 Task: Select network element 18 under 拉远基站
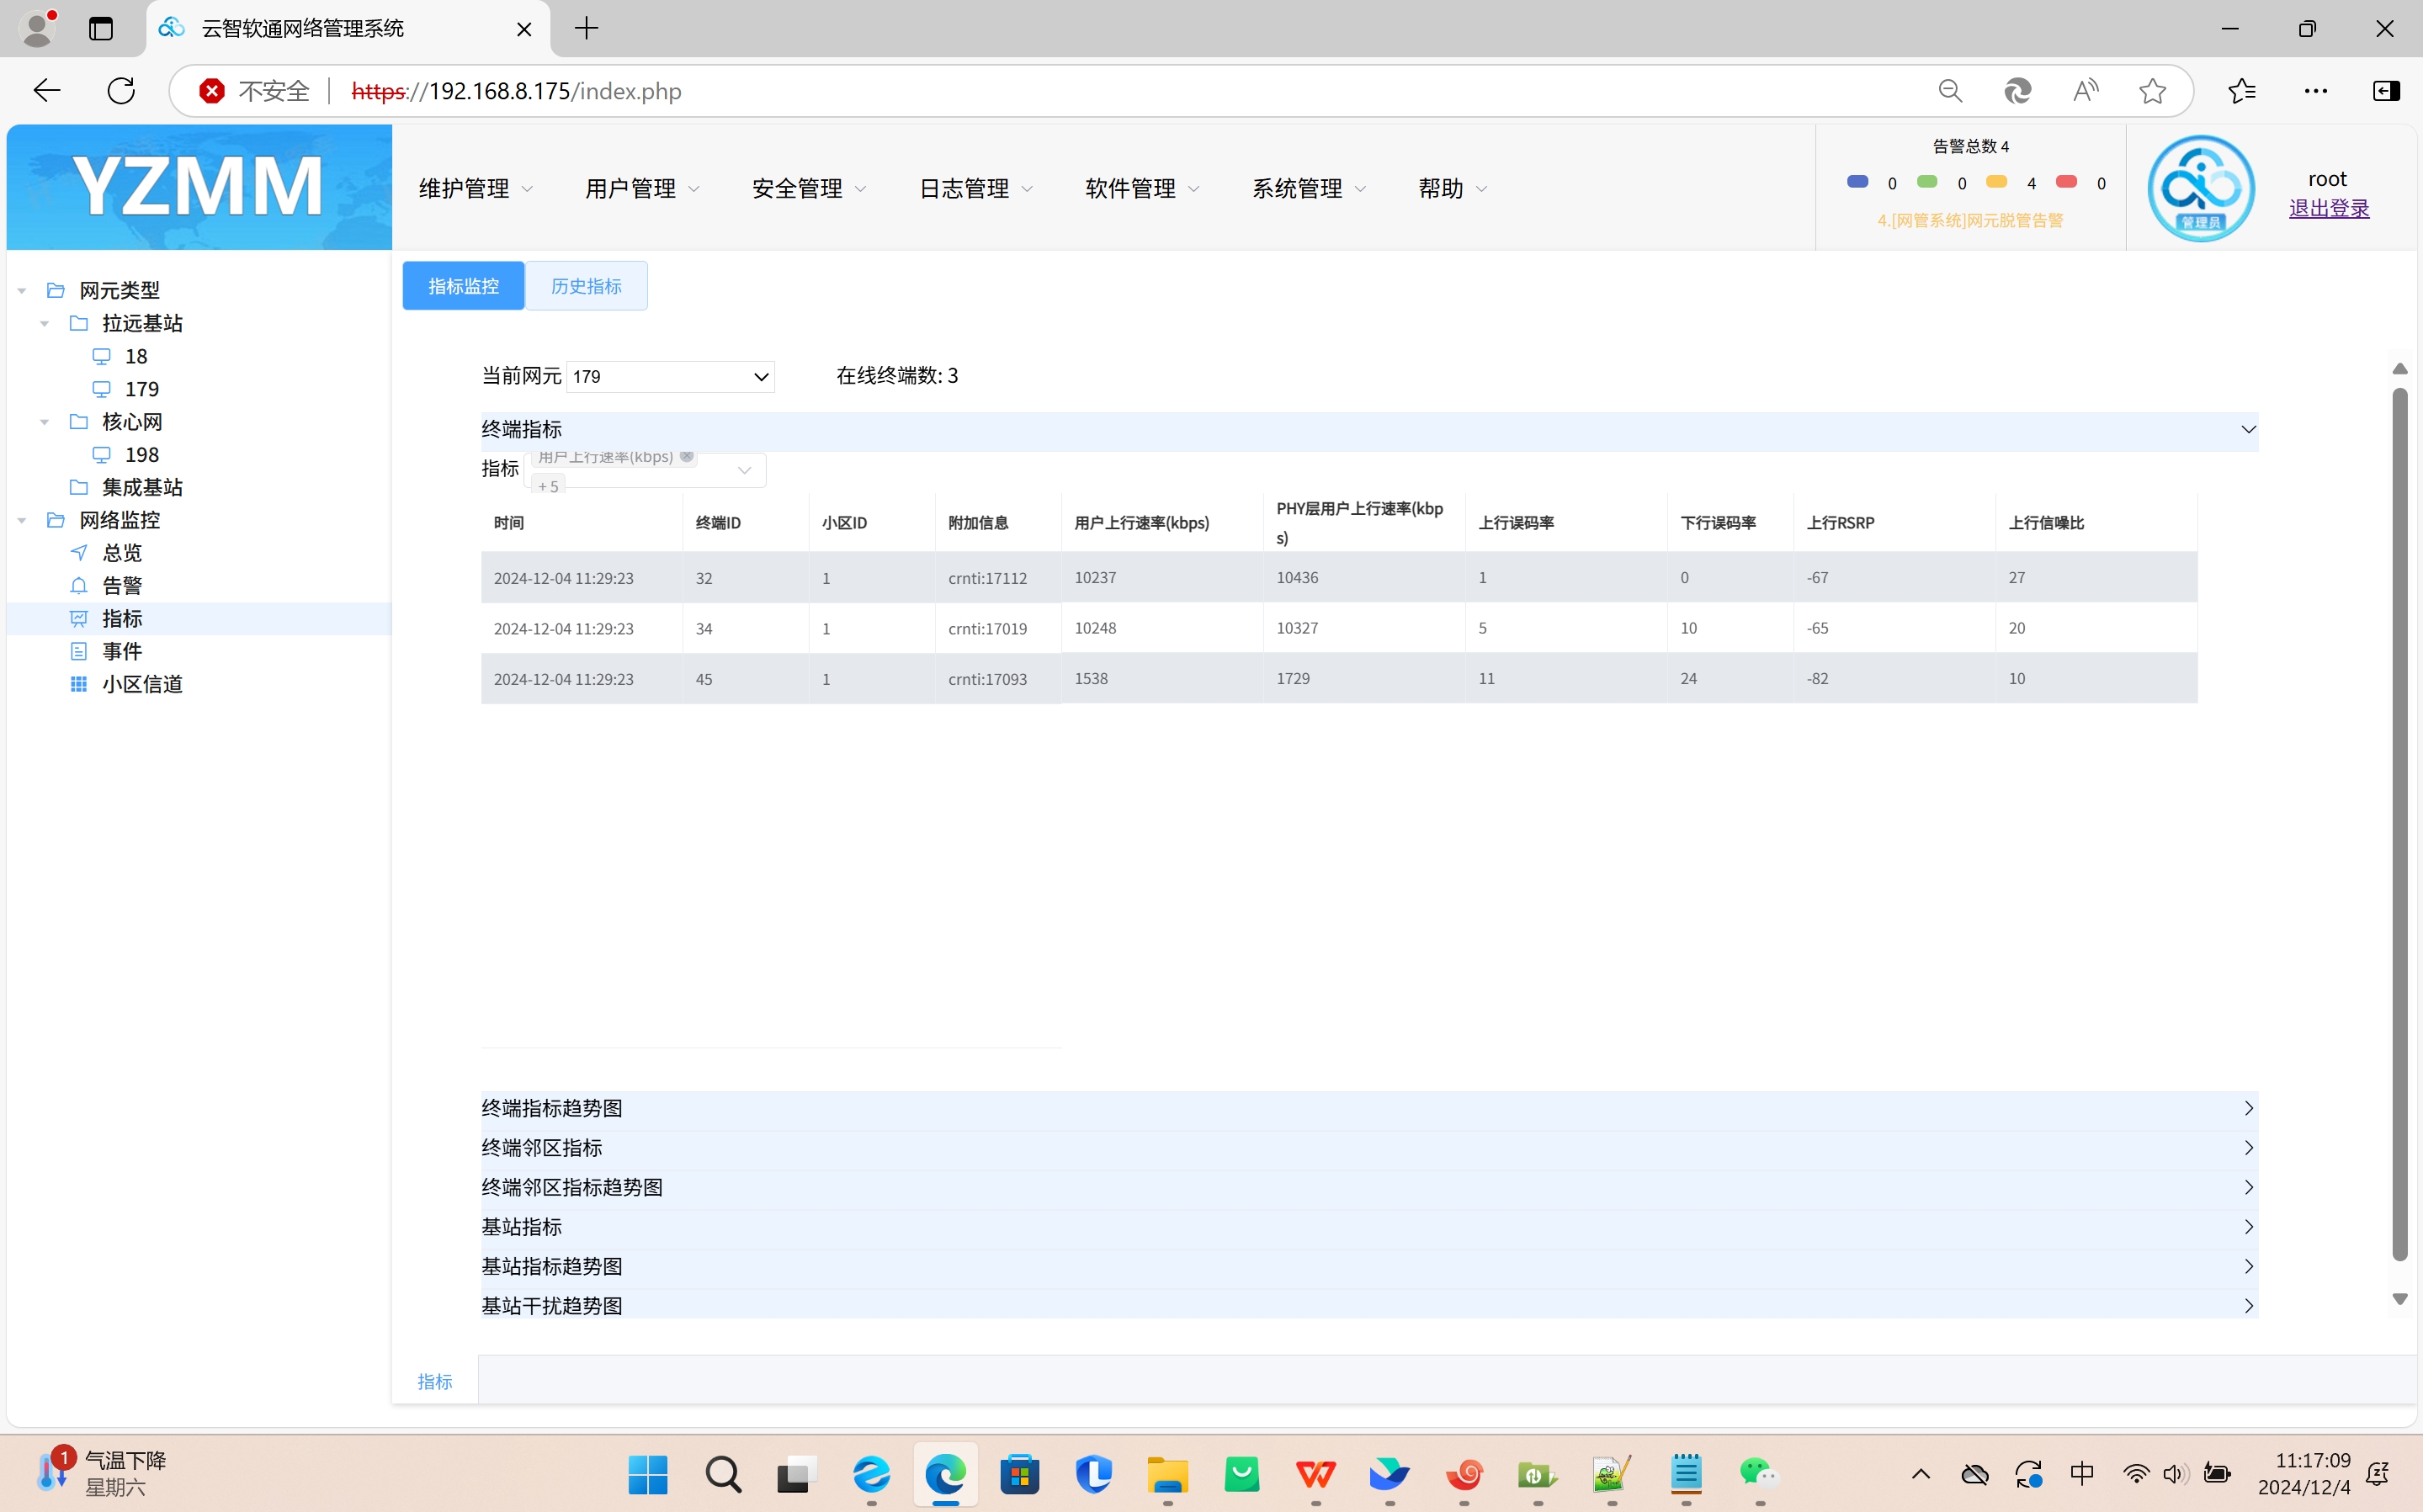[x=136, y=356]
